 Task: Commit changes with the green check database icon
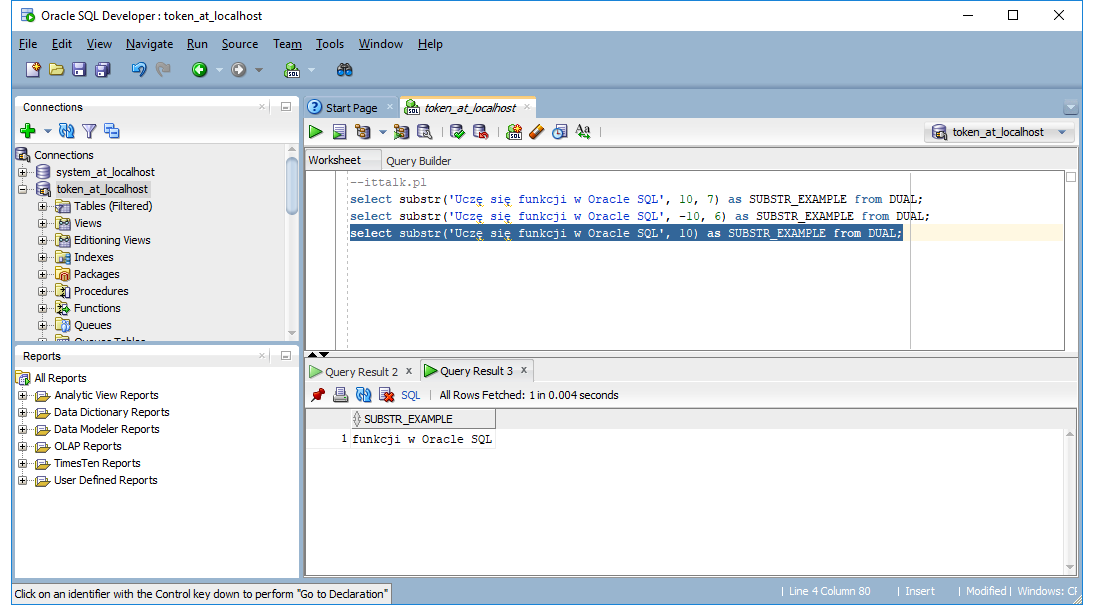coord(457,132)
